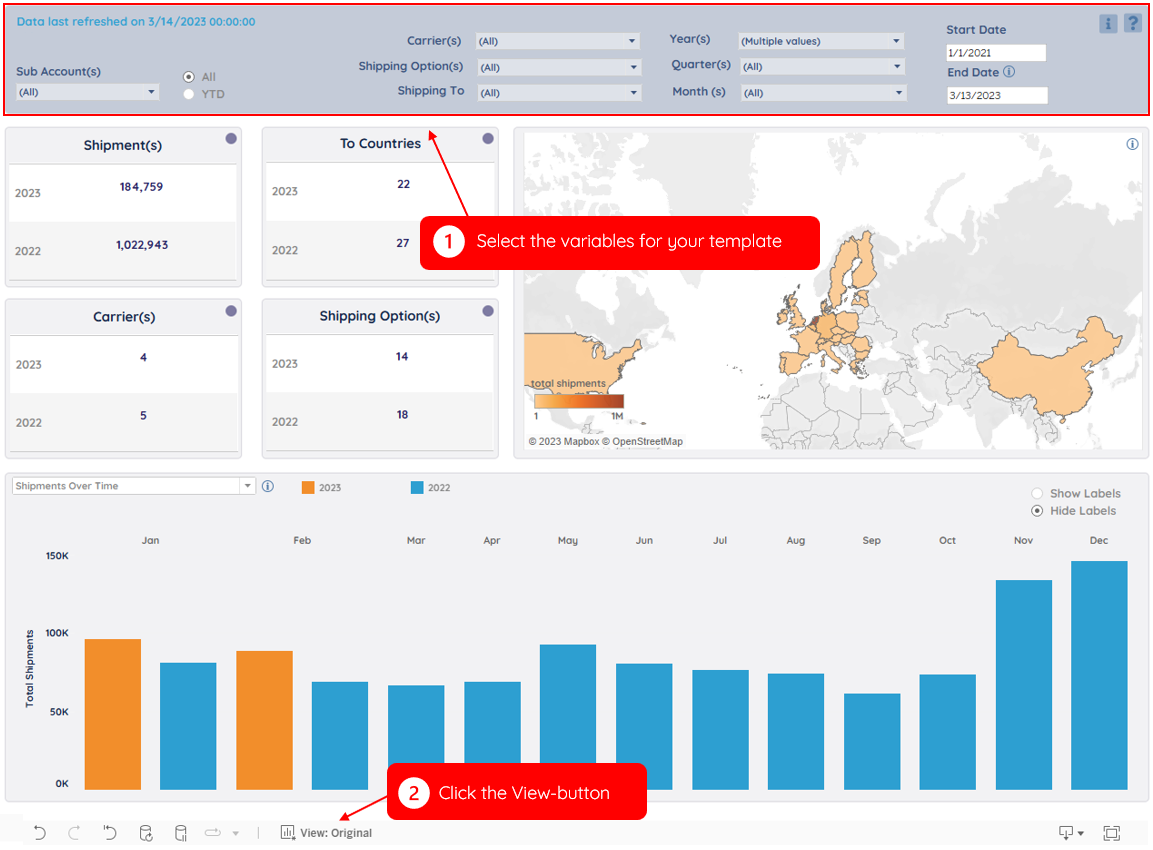This screenshot has width=1153, height=850.
Task: Click the 2023 Carrier(s) value 4
Action: [143, 357]
